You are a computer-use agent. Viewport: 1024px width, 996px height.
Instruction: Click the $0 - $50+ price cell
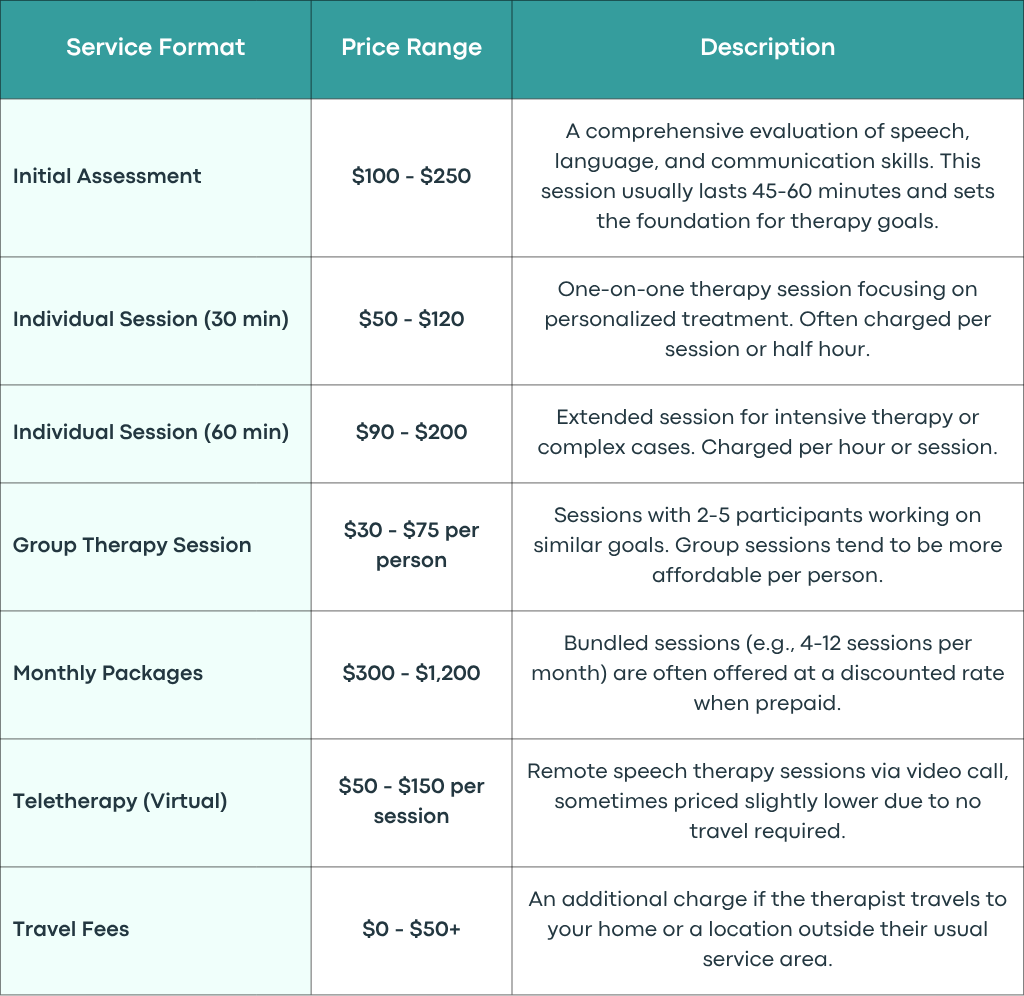click(x=411, y=929)
